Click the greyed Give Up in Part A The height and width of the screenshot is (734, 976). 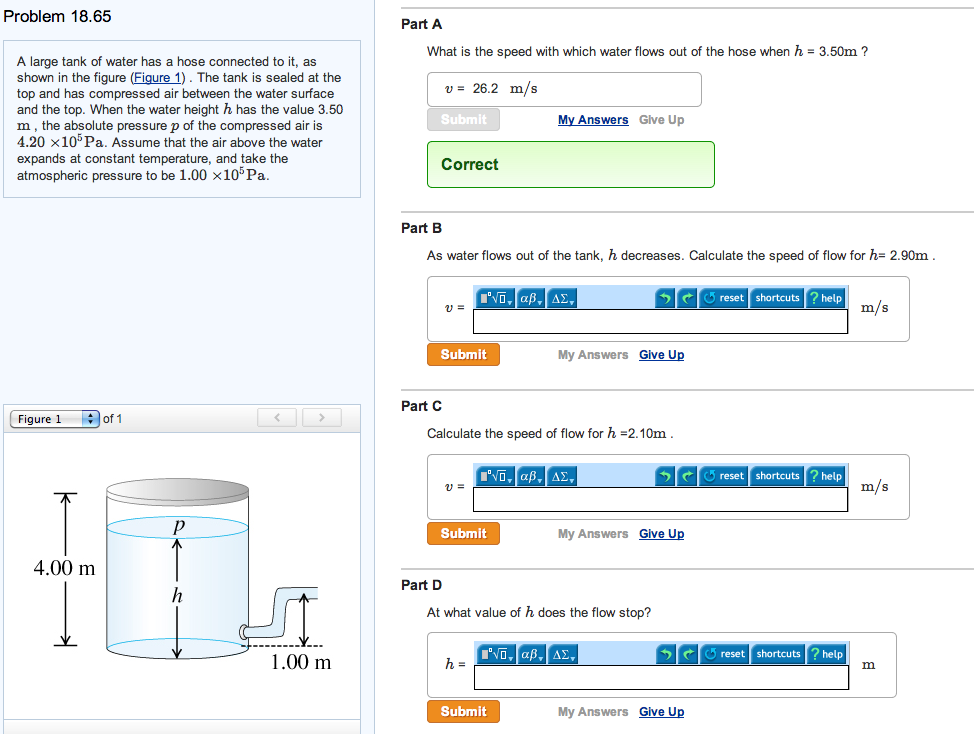pos(662,120)
